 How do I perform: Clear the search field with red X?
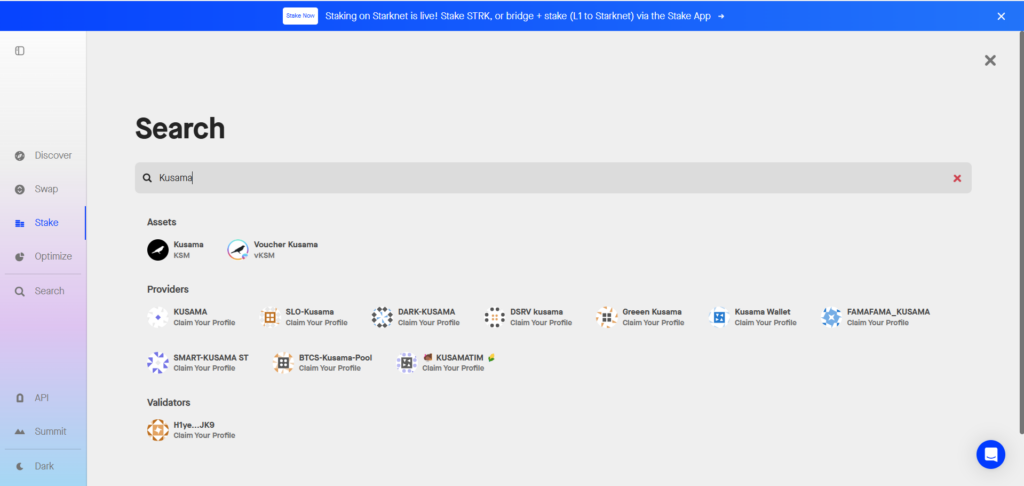click(x=957, y=178)
